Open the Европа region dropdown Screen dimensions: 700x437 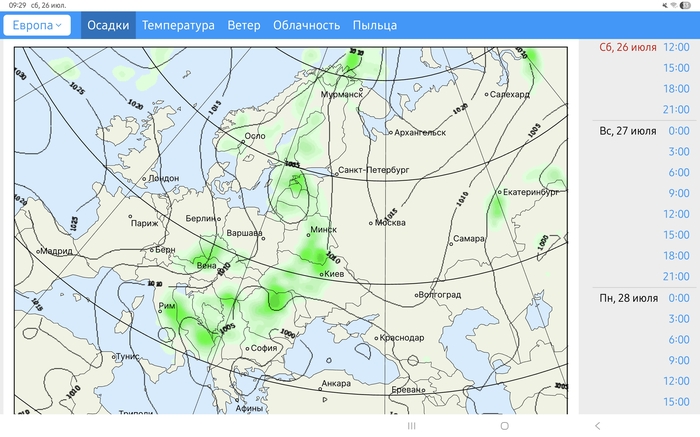(x=37, y=25)
